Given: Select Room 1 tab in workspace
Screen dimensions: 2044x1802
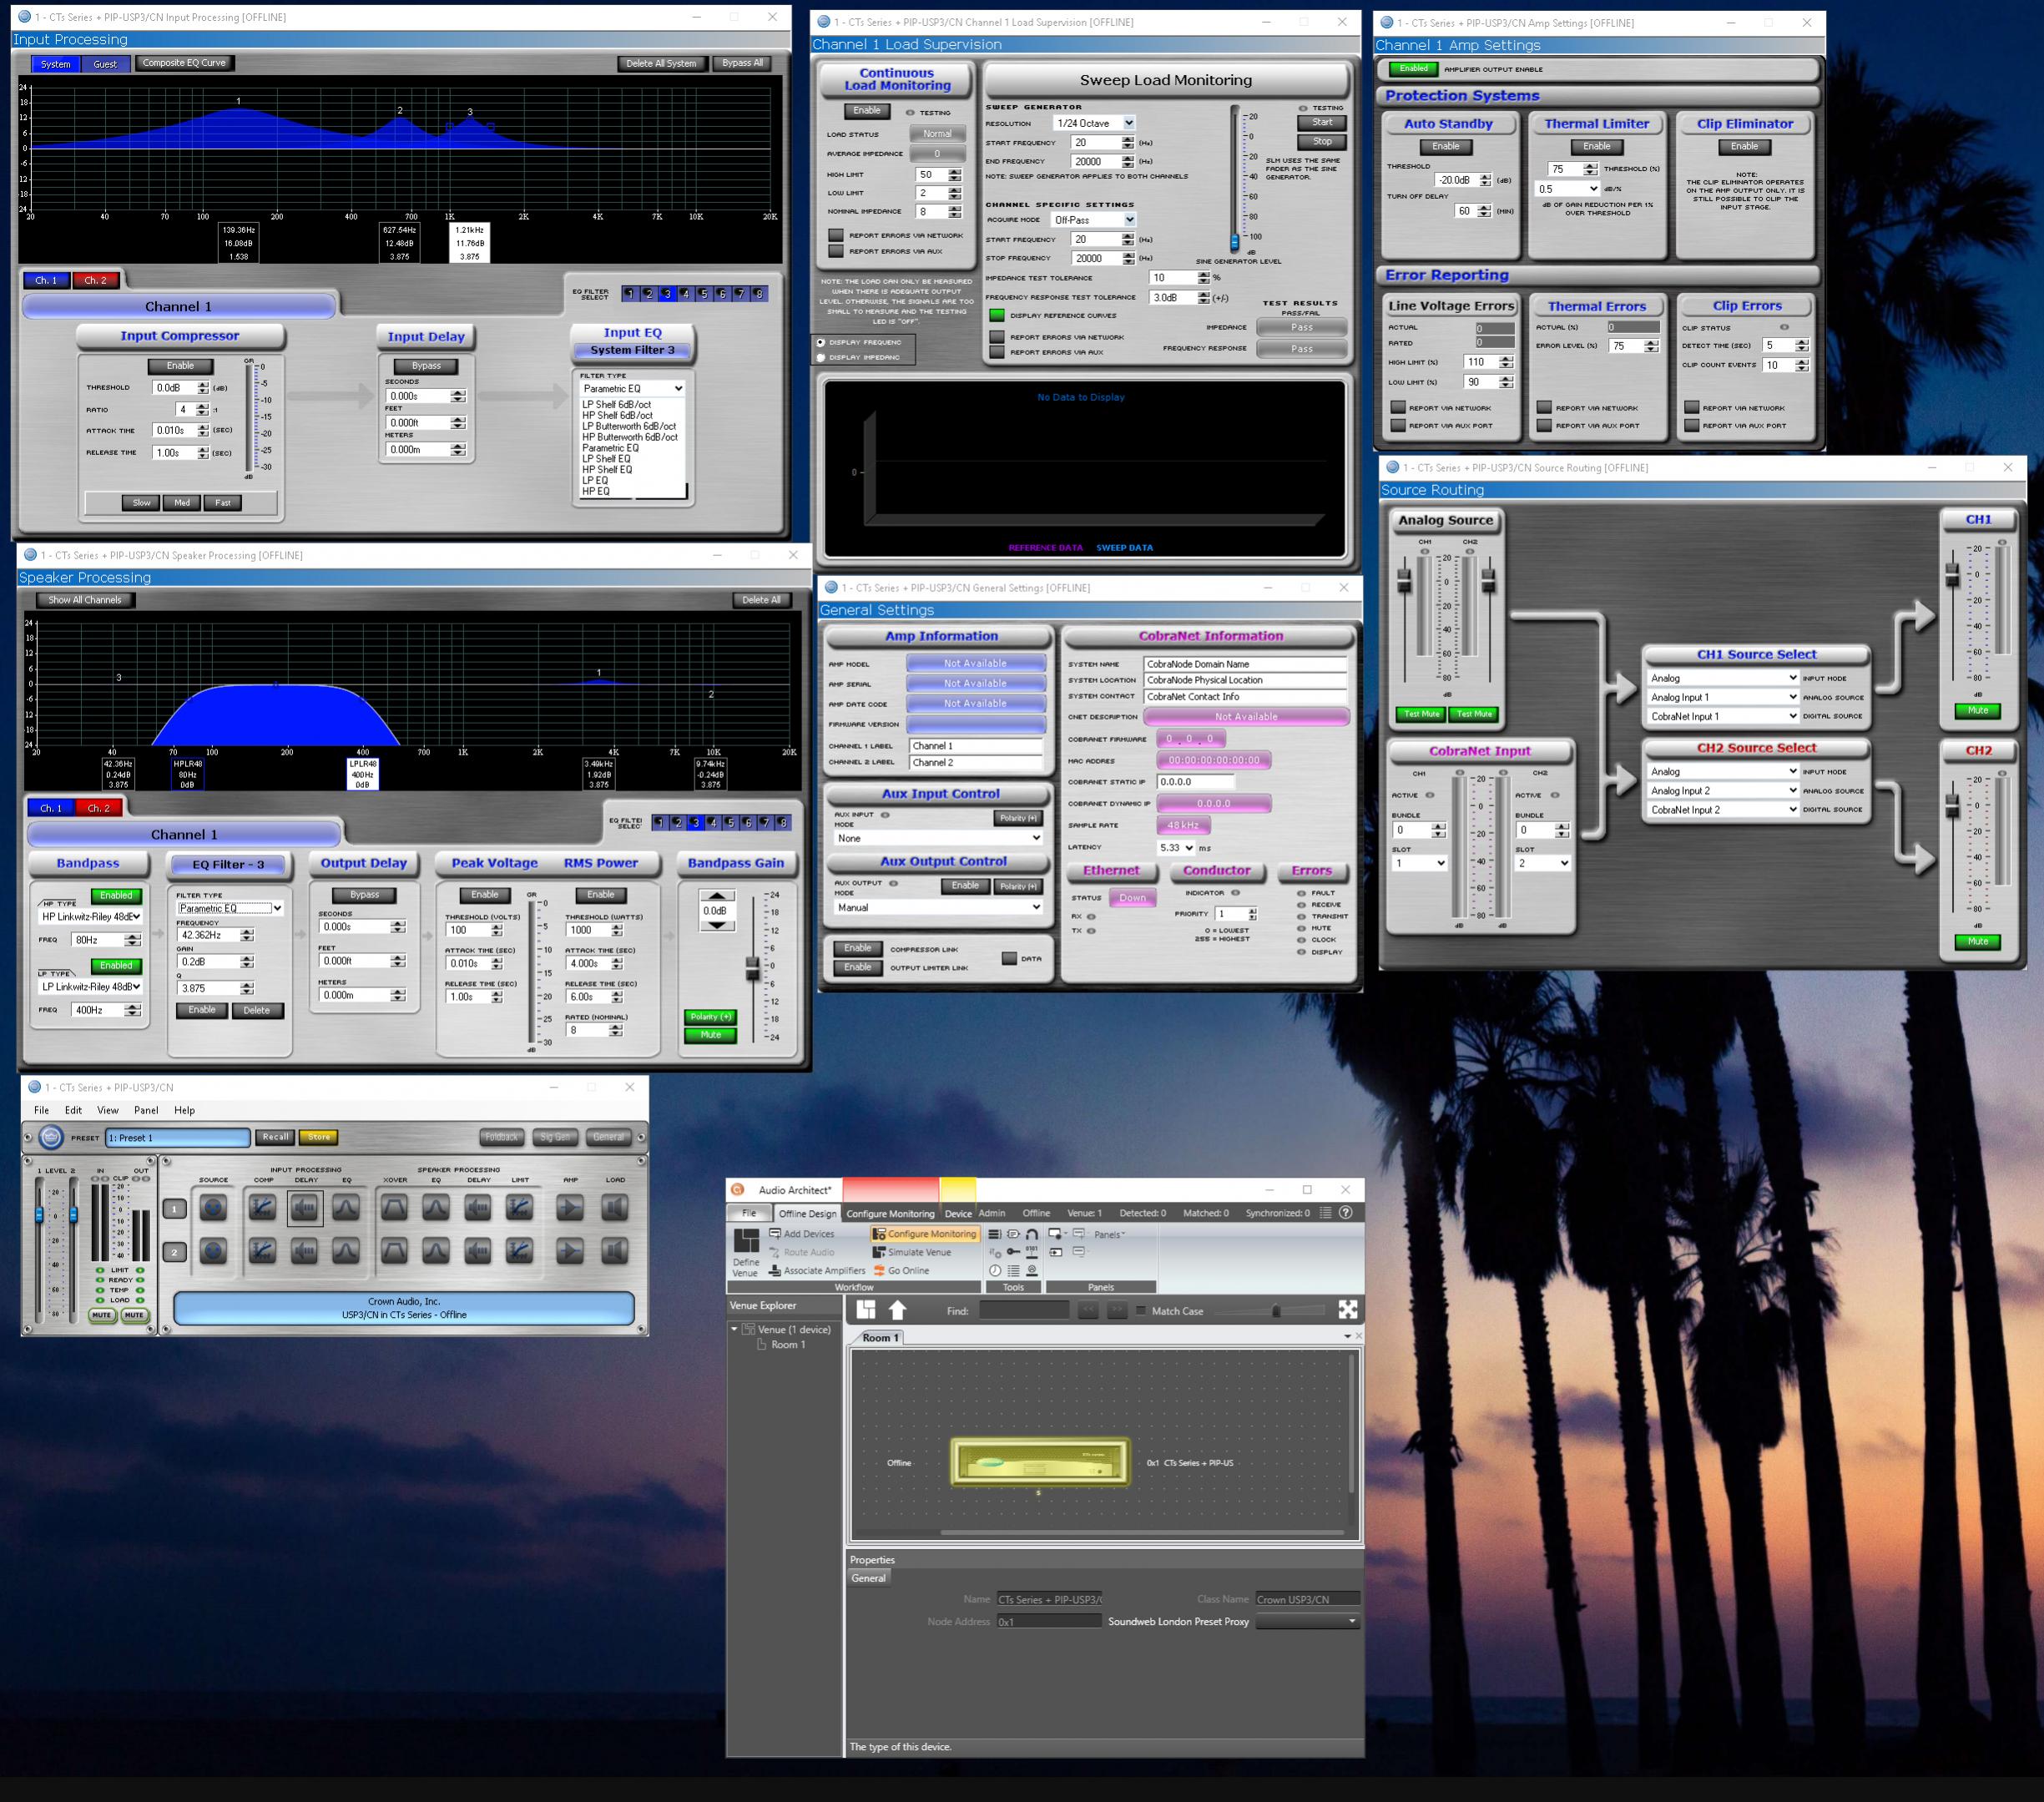Looking at the screenshot, I should pyautogui.click(x=880, y=1337).
